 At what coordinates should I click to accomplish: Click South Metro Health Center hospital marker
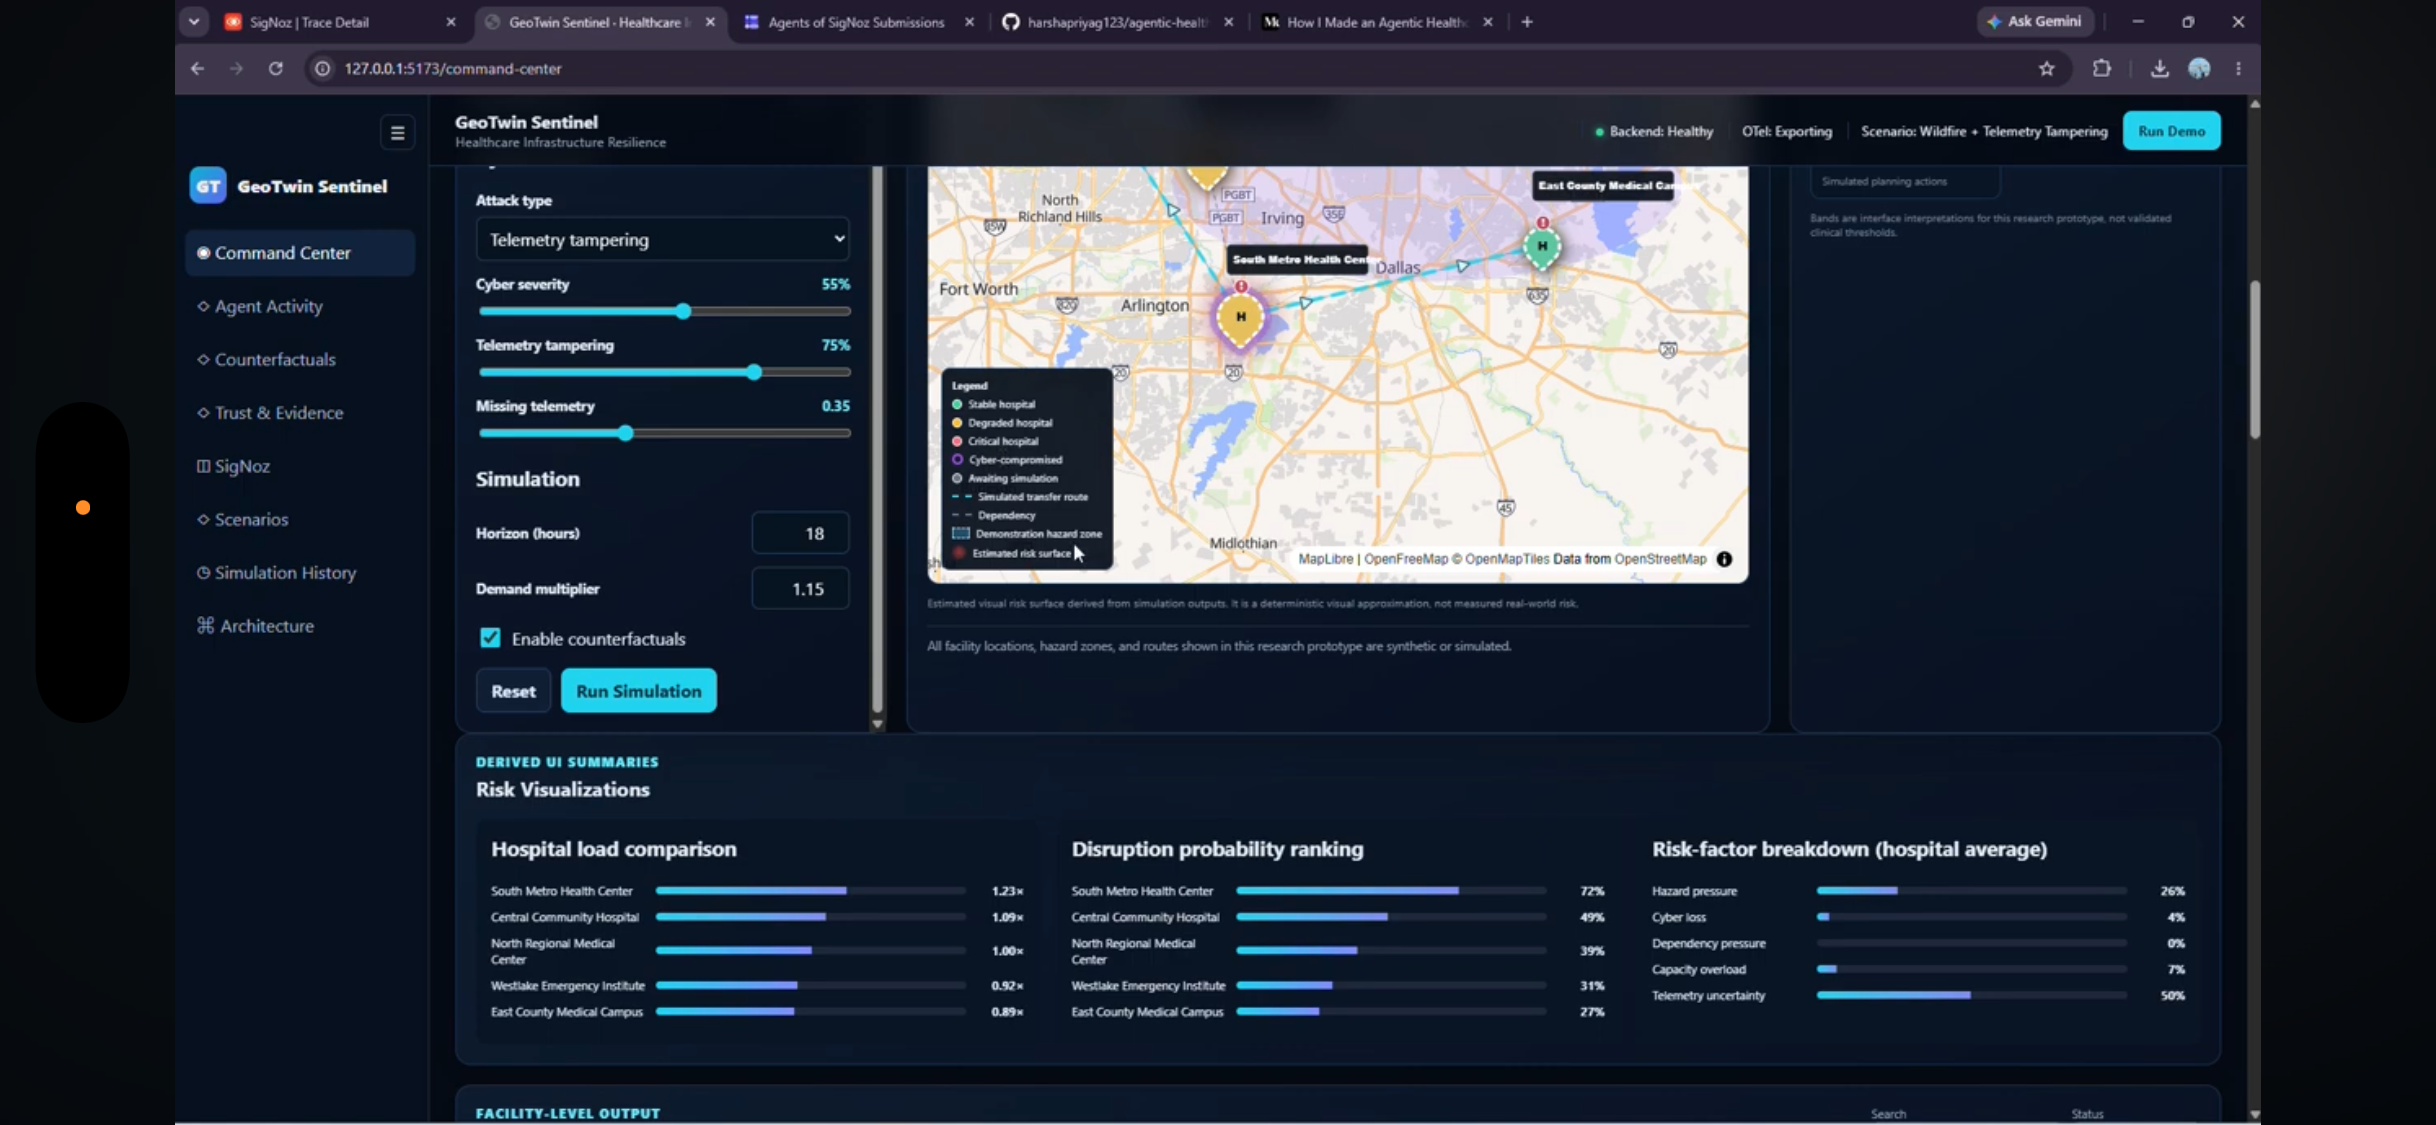pyautogui.click(x=1240, y=318)
